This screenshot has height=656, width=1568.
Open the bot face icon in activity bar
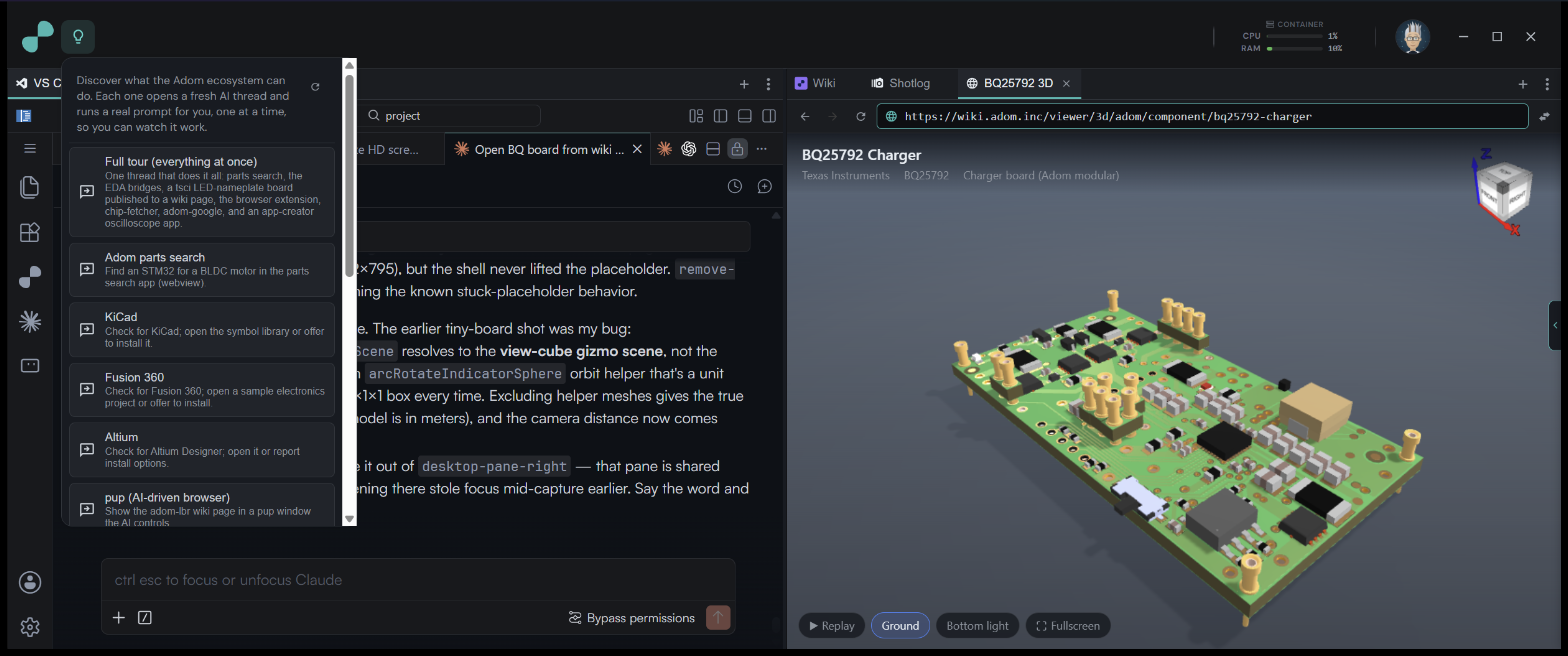pyautogui.click(x=30, y=365)
